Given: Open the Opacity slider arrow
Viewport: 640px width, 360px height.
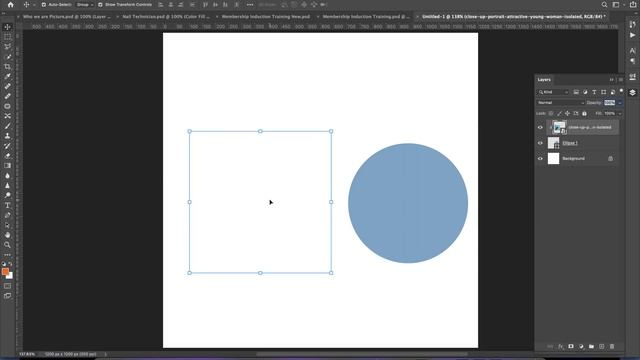Looking at the screenshot, I should 620,103.
